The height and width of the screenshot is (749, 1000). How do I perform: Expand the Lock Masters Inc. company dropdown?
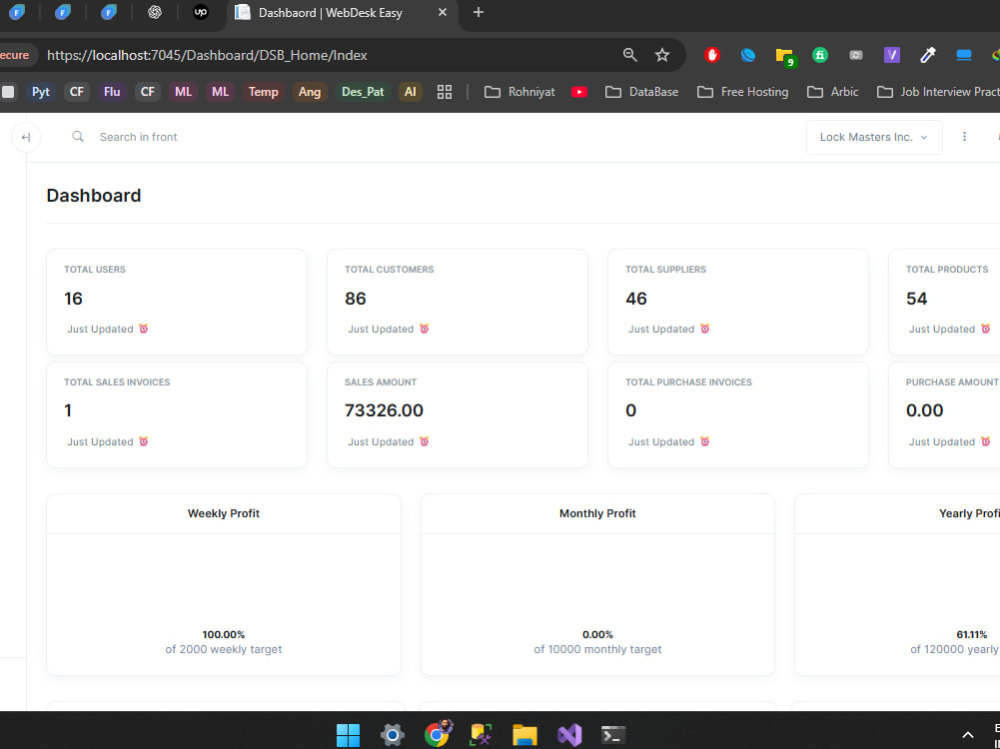pos(874,137)
